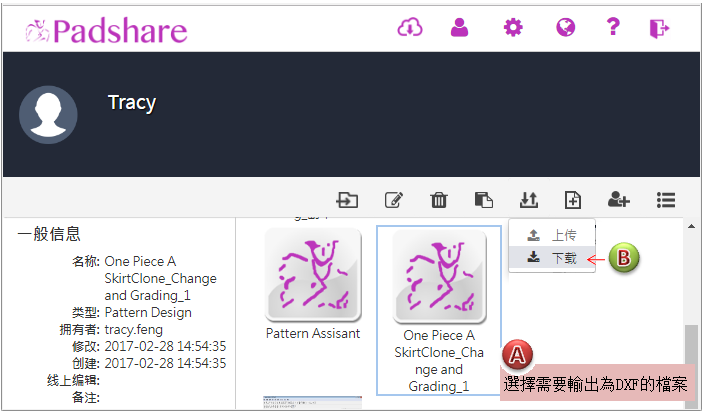Open help via the question mark icon
Screen dimensions: 705x414
point(614,28)
